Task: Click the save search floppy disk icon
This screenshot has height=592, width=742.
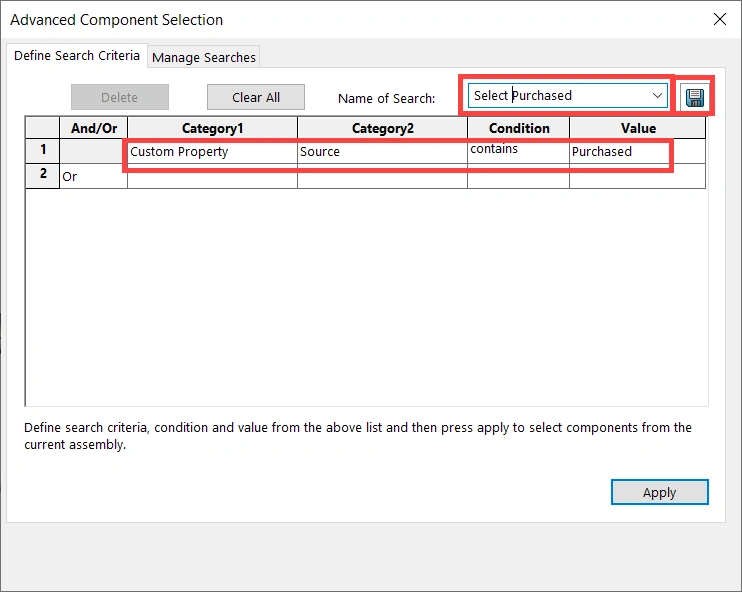Action: [x=695, y=97]
